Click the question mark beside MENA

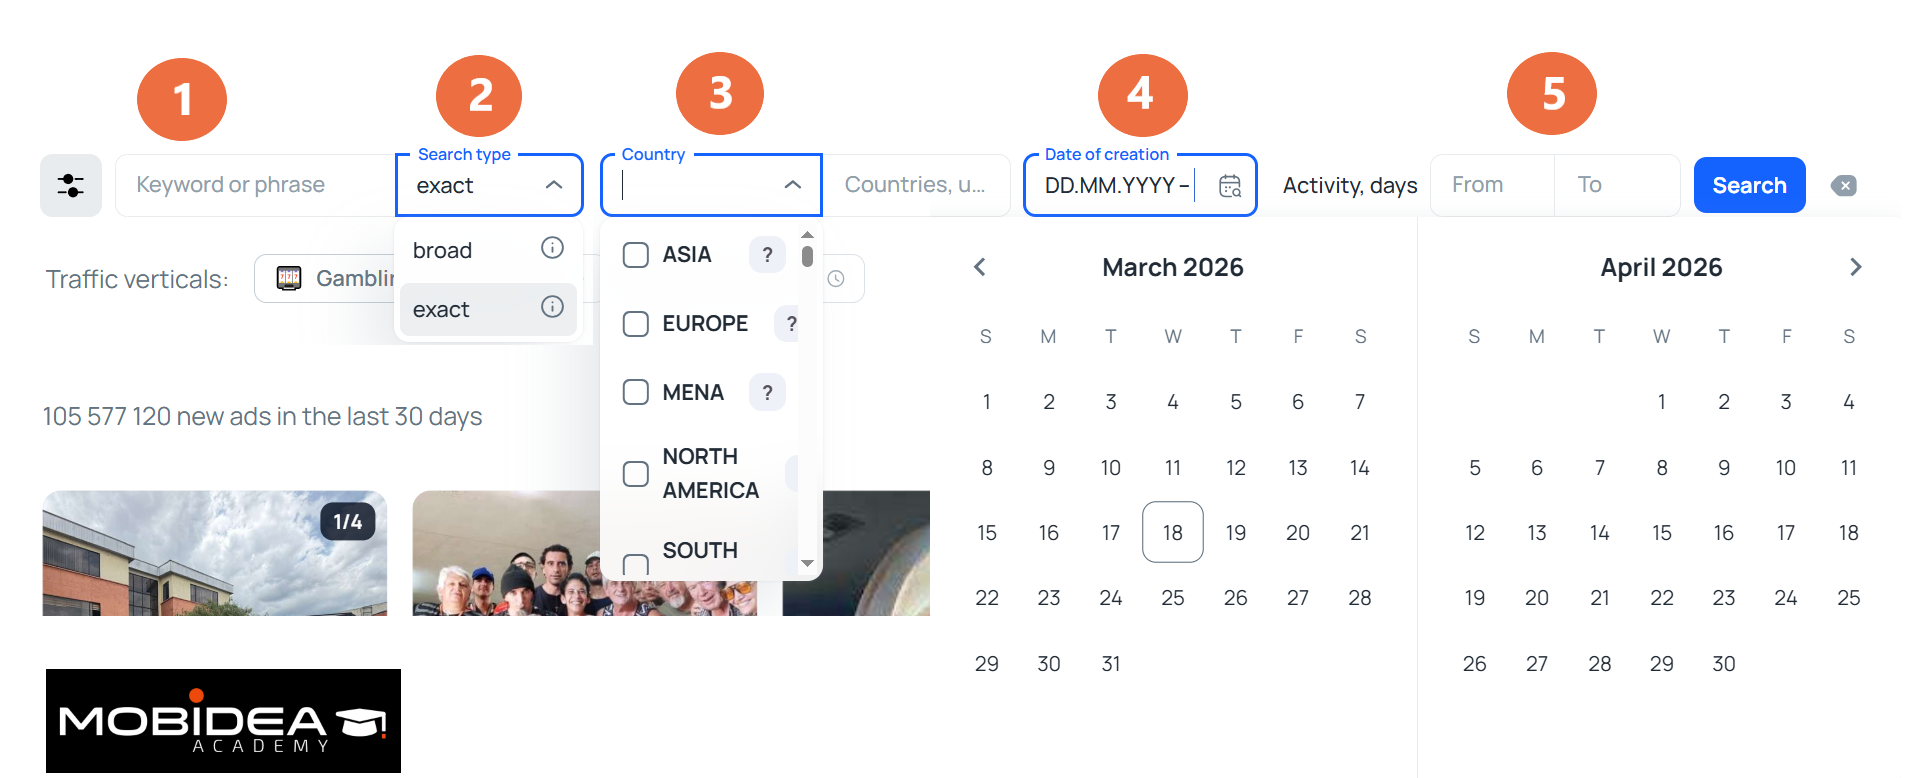tap(767, 393)
